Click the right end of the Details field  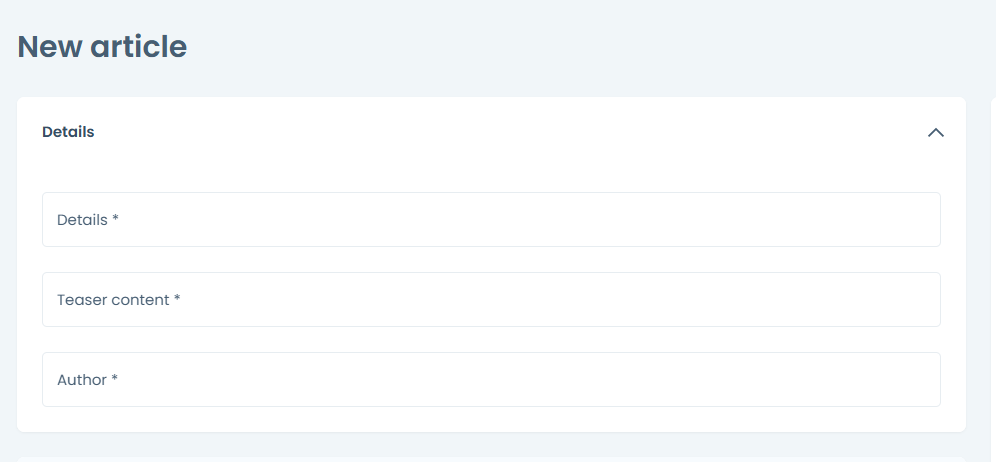click(x=920, y=219)
